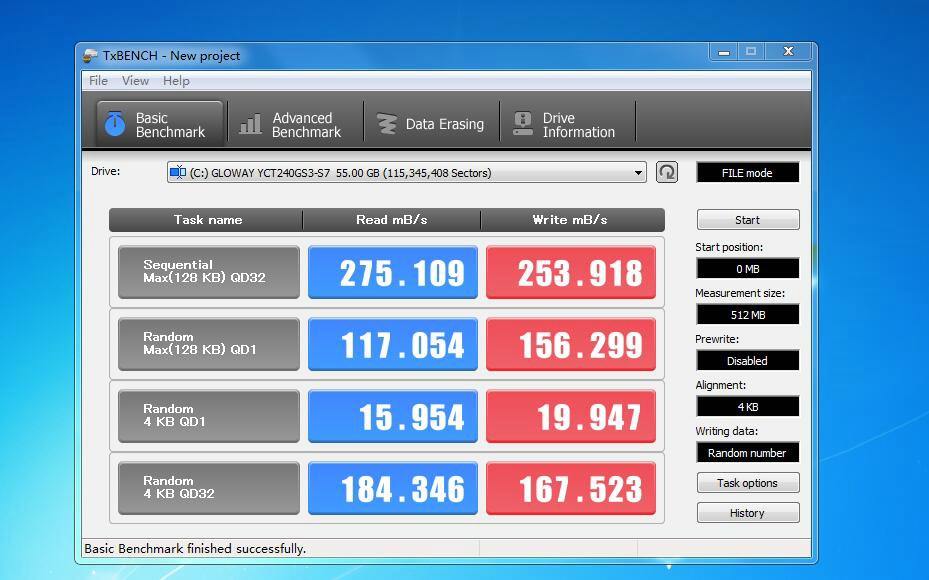Click the Read mB/s column header
929x580 pixels.
point(392,220)
